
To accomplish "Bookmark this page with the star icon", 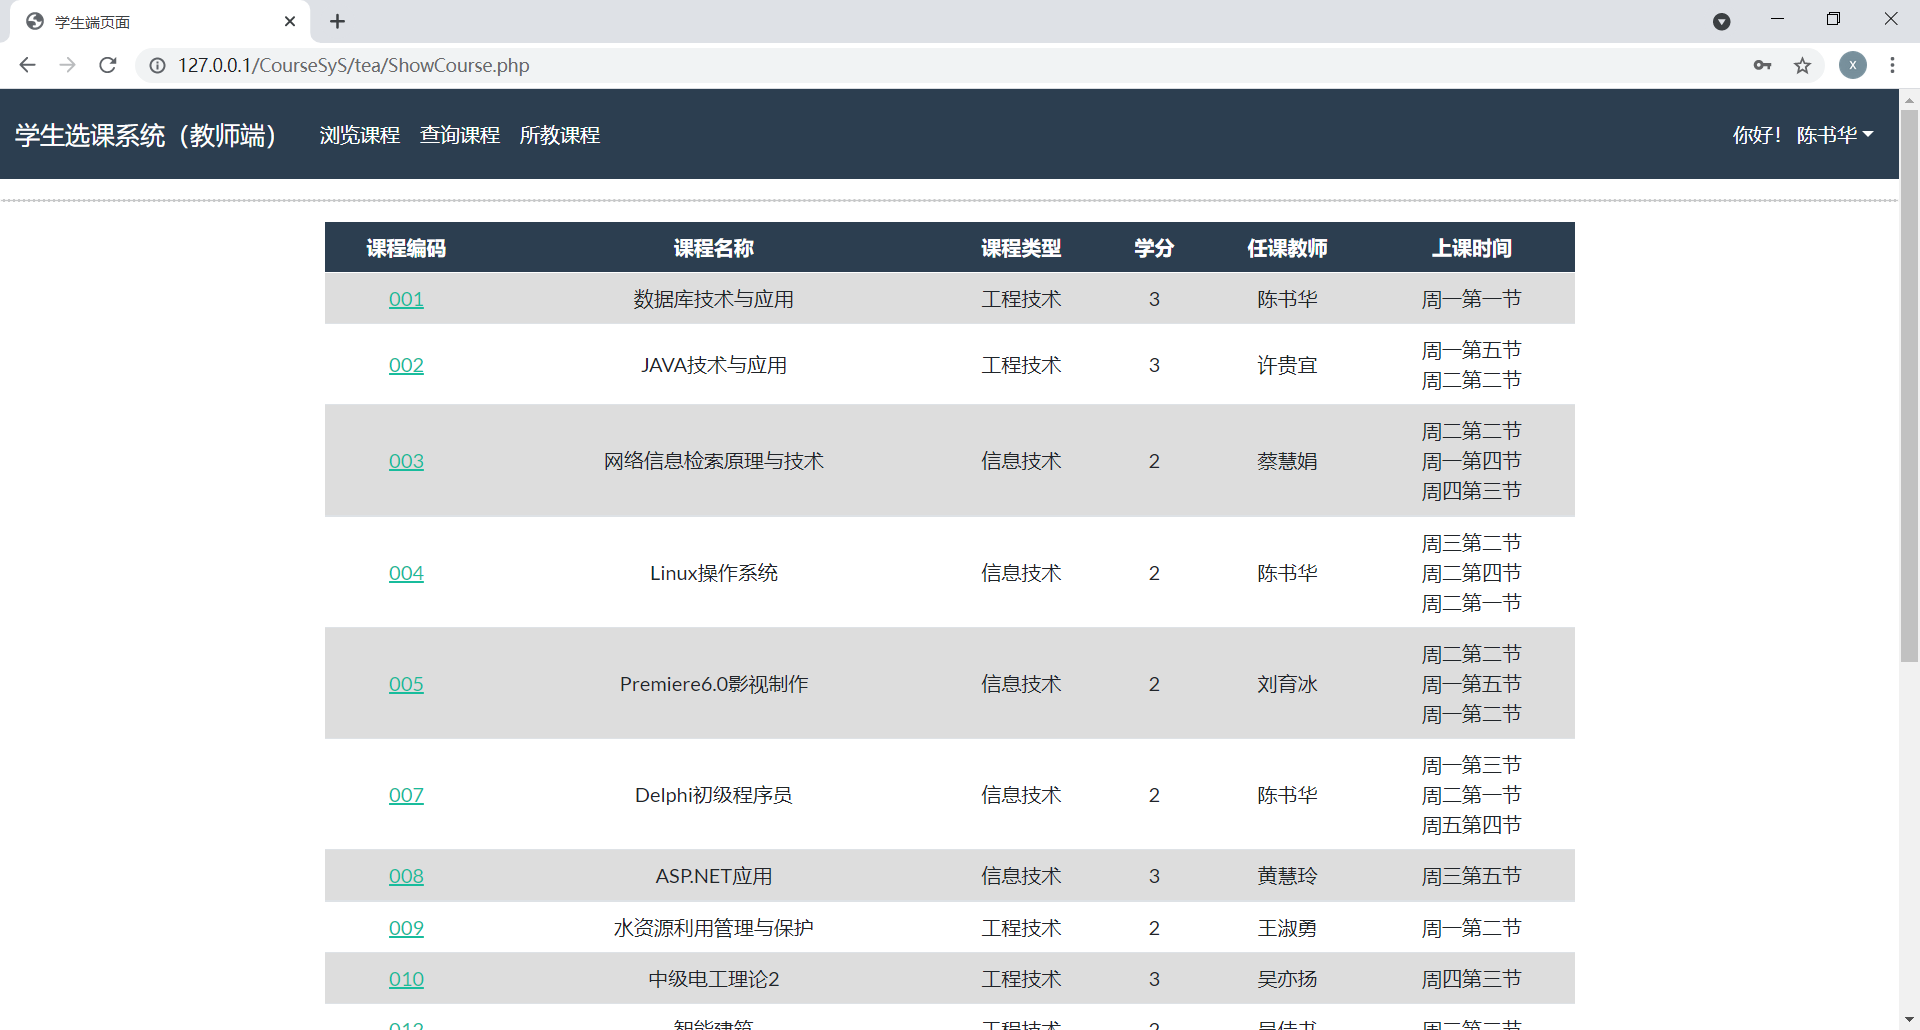I will coord(1802,65).
